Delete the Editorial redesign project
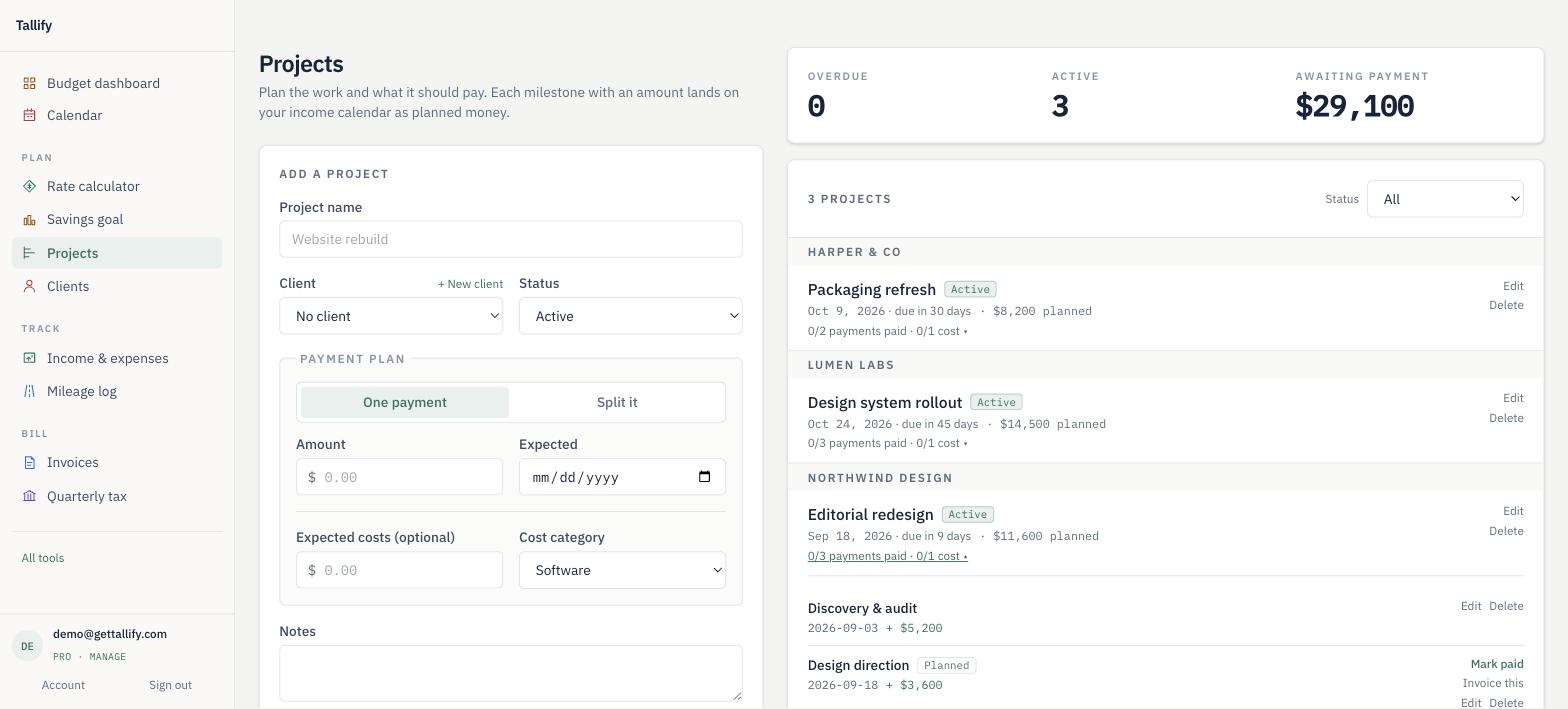This screenshot has height=709, width=1568. (1506, 531)
